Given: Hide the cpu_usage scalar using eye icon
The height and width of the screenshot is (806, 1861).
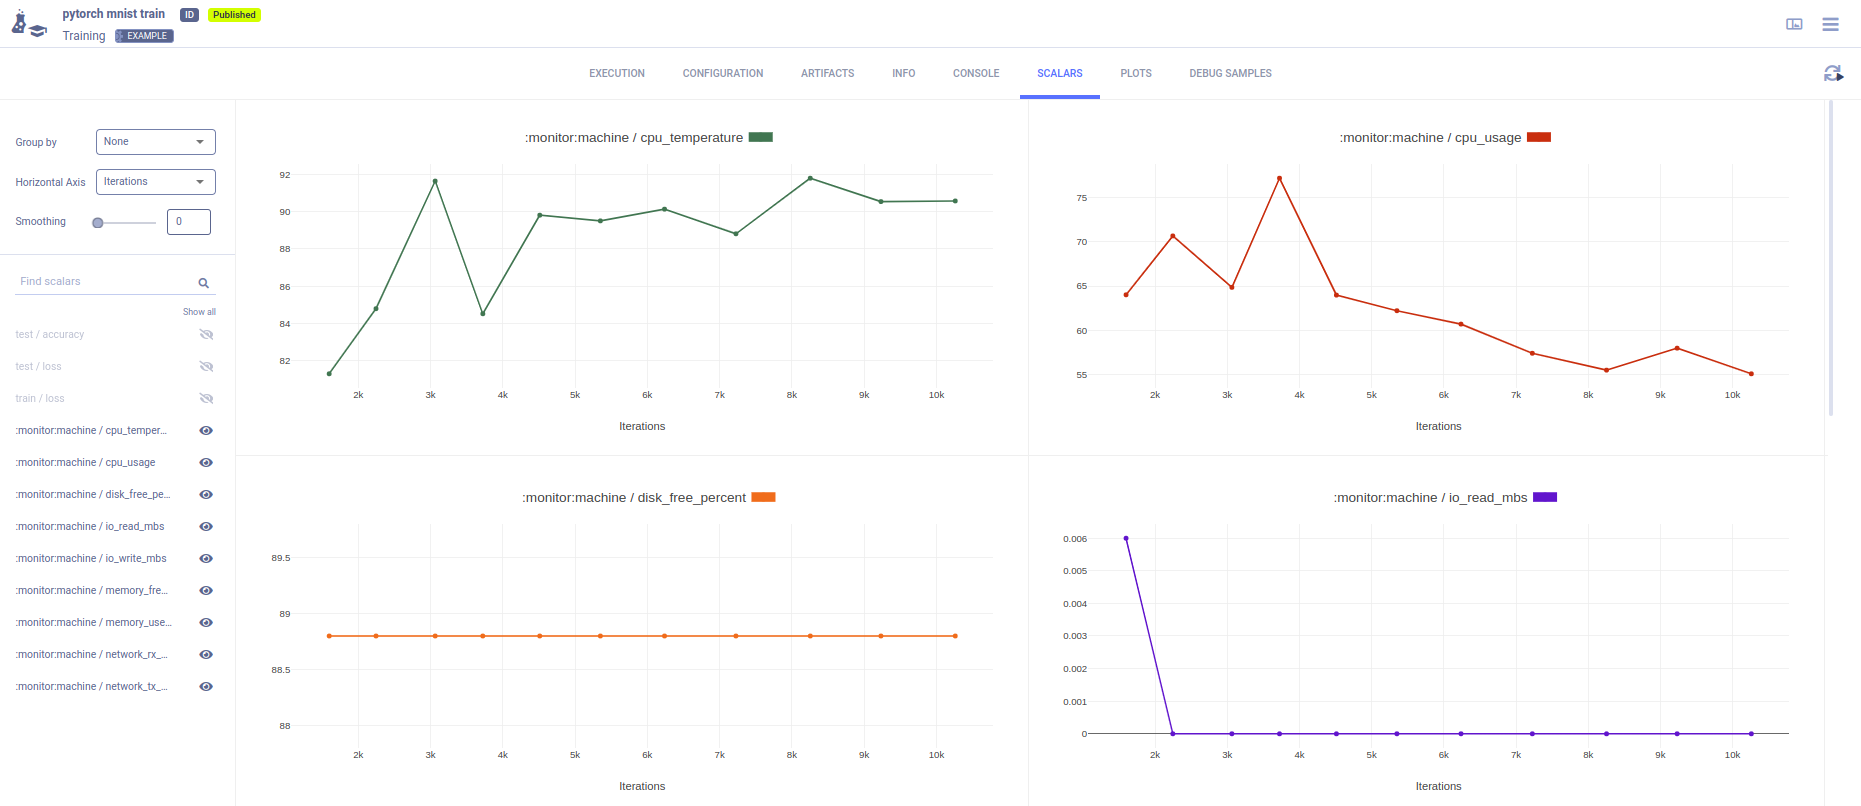Looking at the screenshot, I should coord(206,463).
